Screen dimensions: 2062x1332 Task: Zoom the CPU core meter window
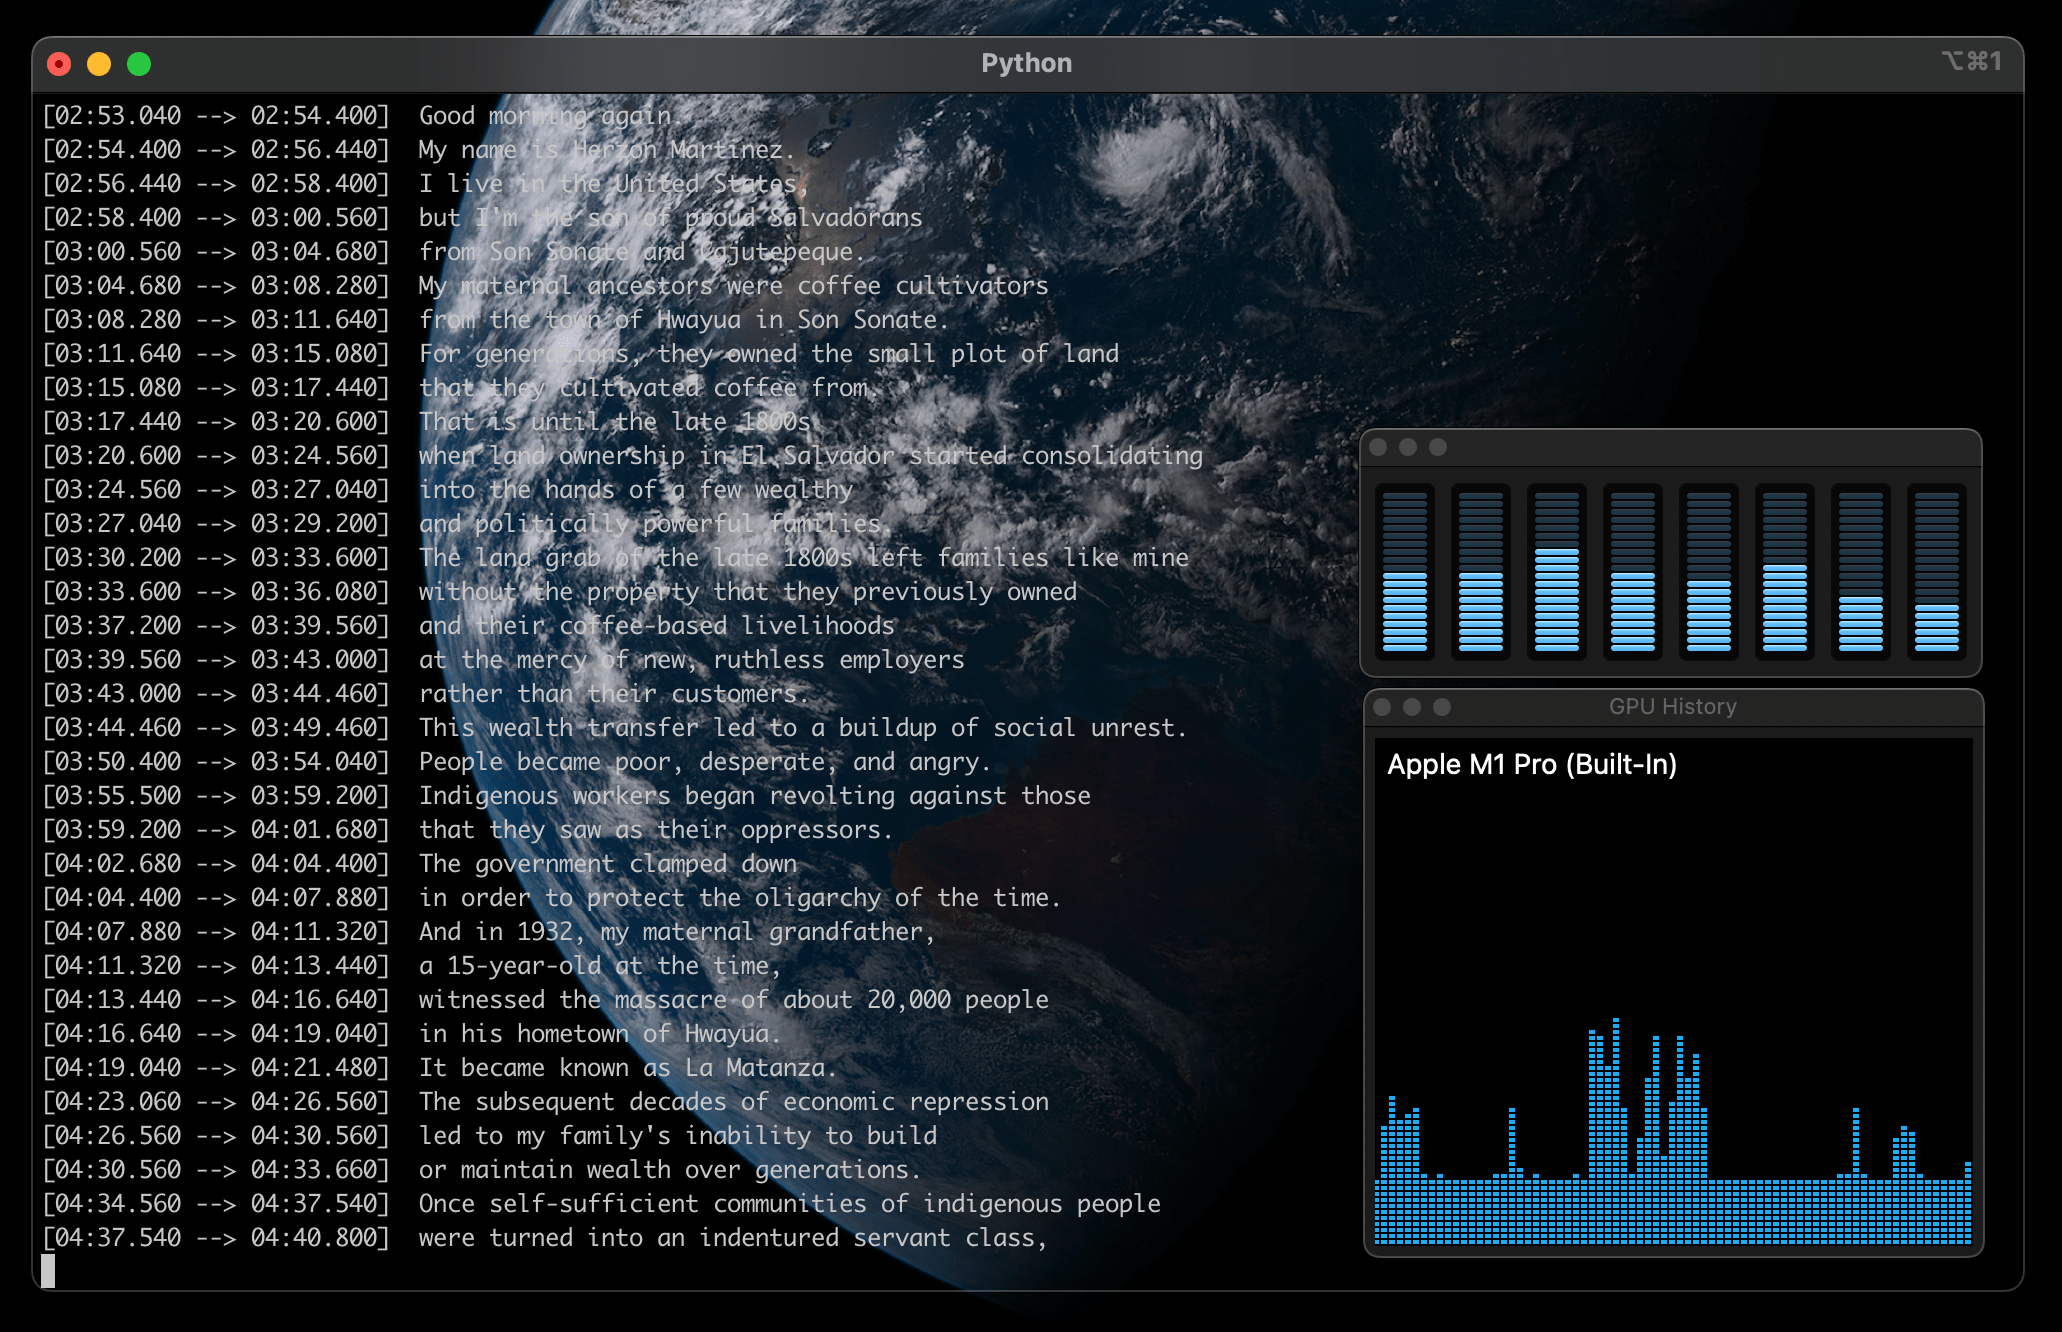click(x=1438, y=447)
